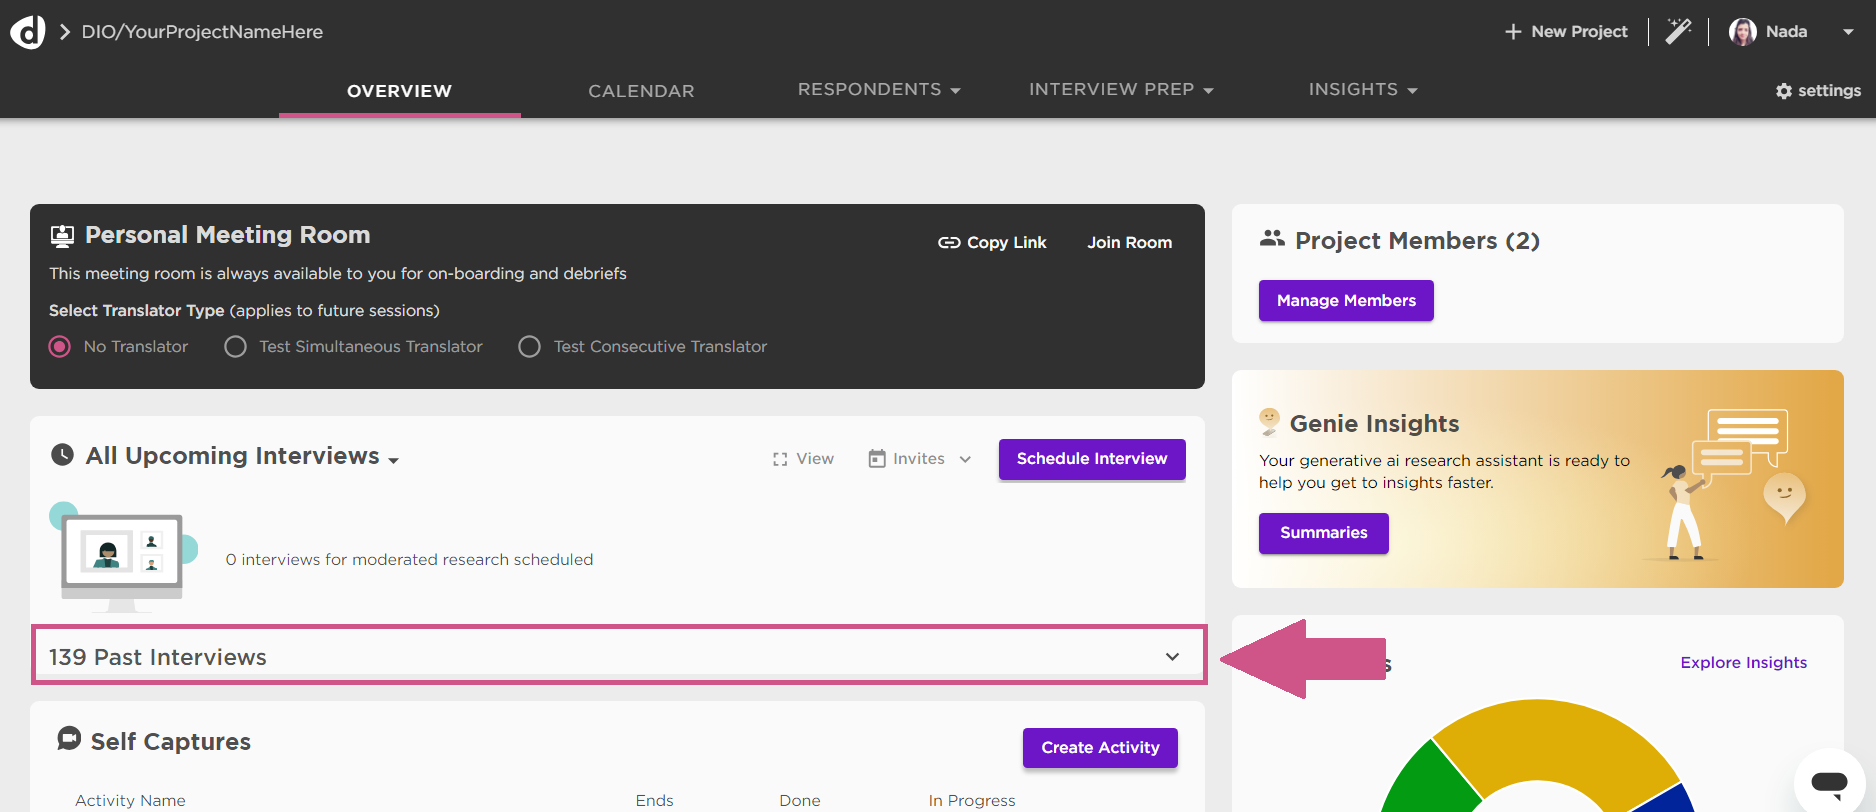Select the No Translator radio option
1876x812 pixels.
60,347
